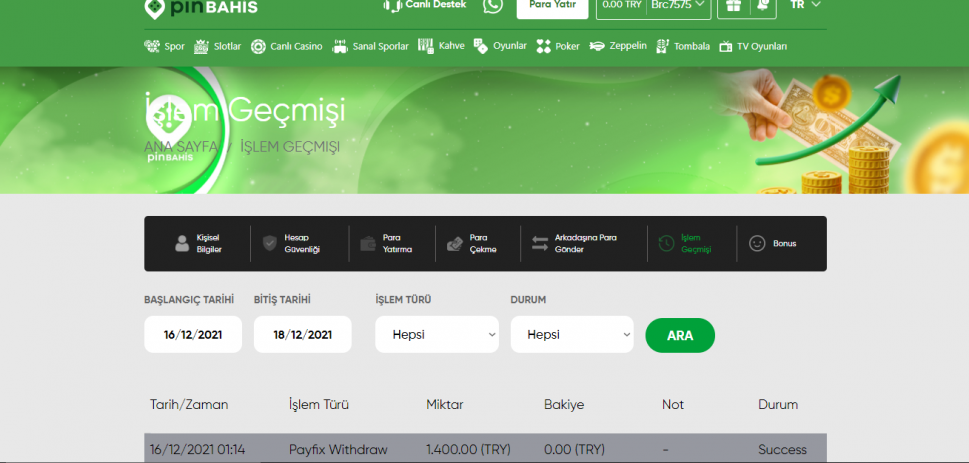Open the notification bell icon
The image size is (969, 463).
click(x=764, y=6)
